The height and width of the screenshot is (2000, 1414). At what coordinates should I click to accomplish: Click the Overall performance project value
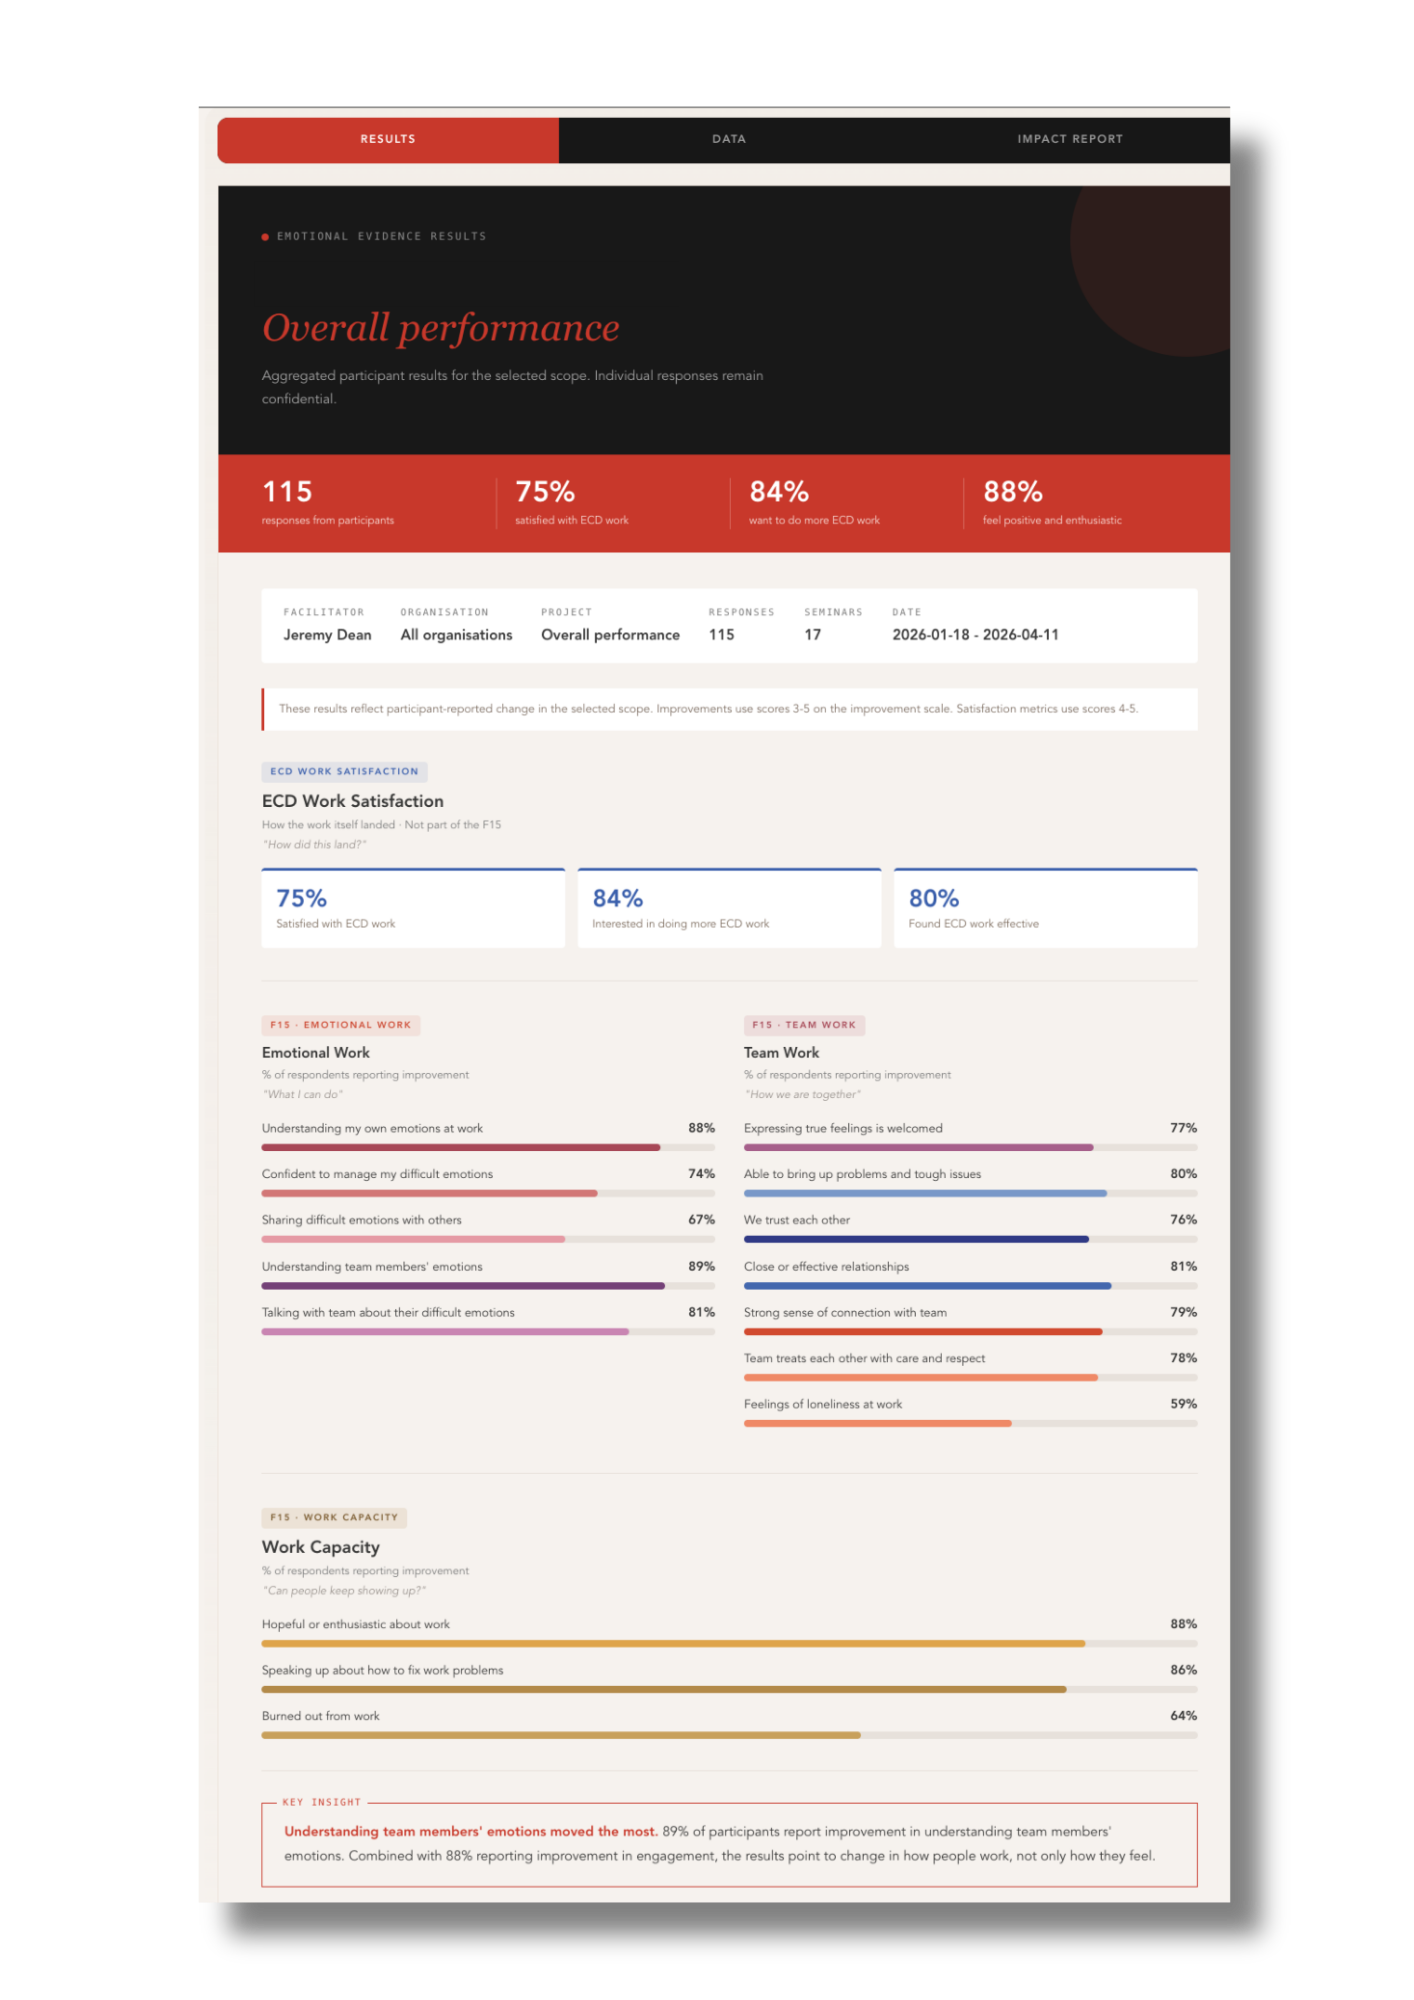tap(610, 635)
